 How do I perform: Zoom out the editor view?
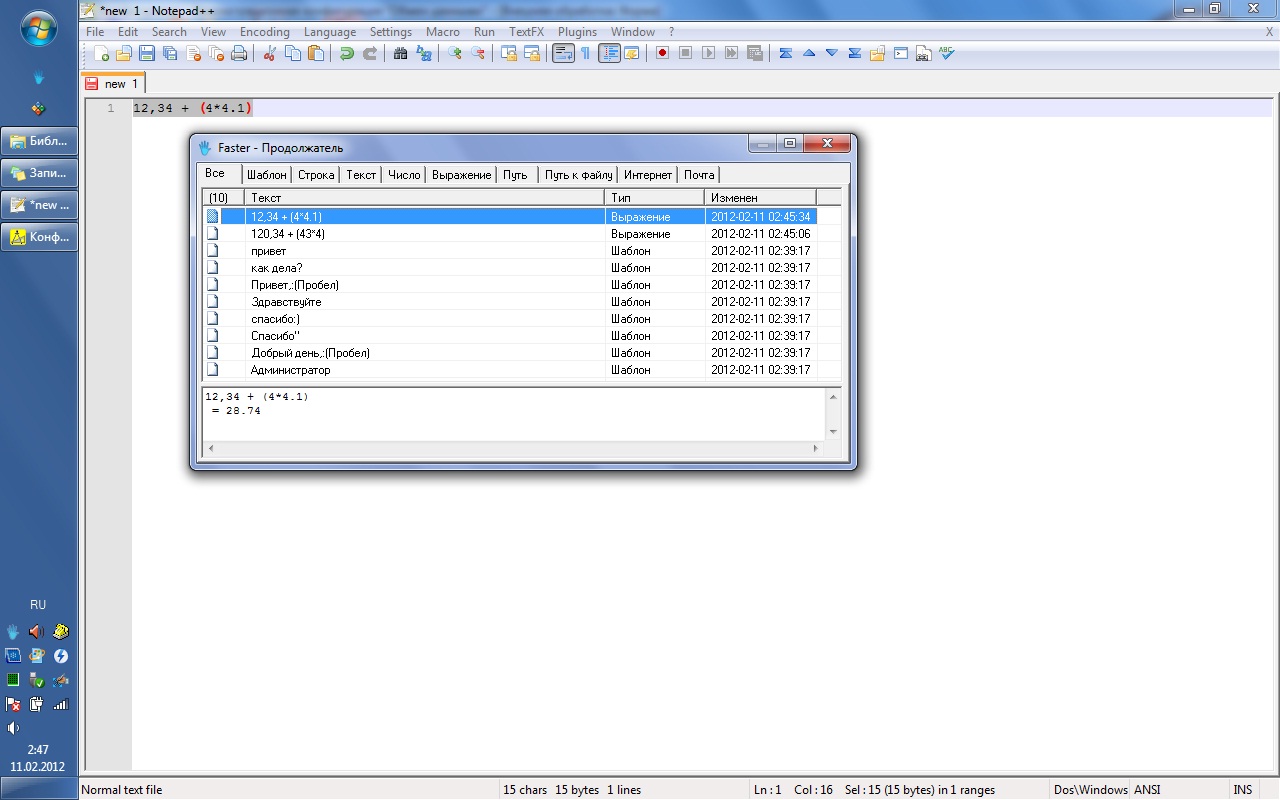click(478, 53)
